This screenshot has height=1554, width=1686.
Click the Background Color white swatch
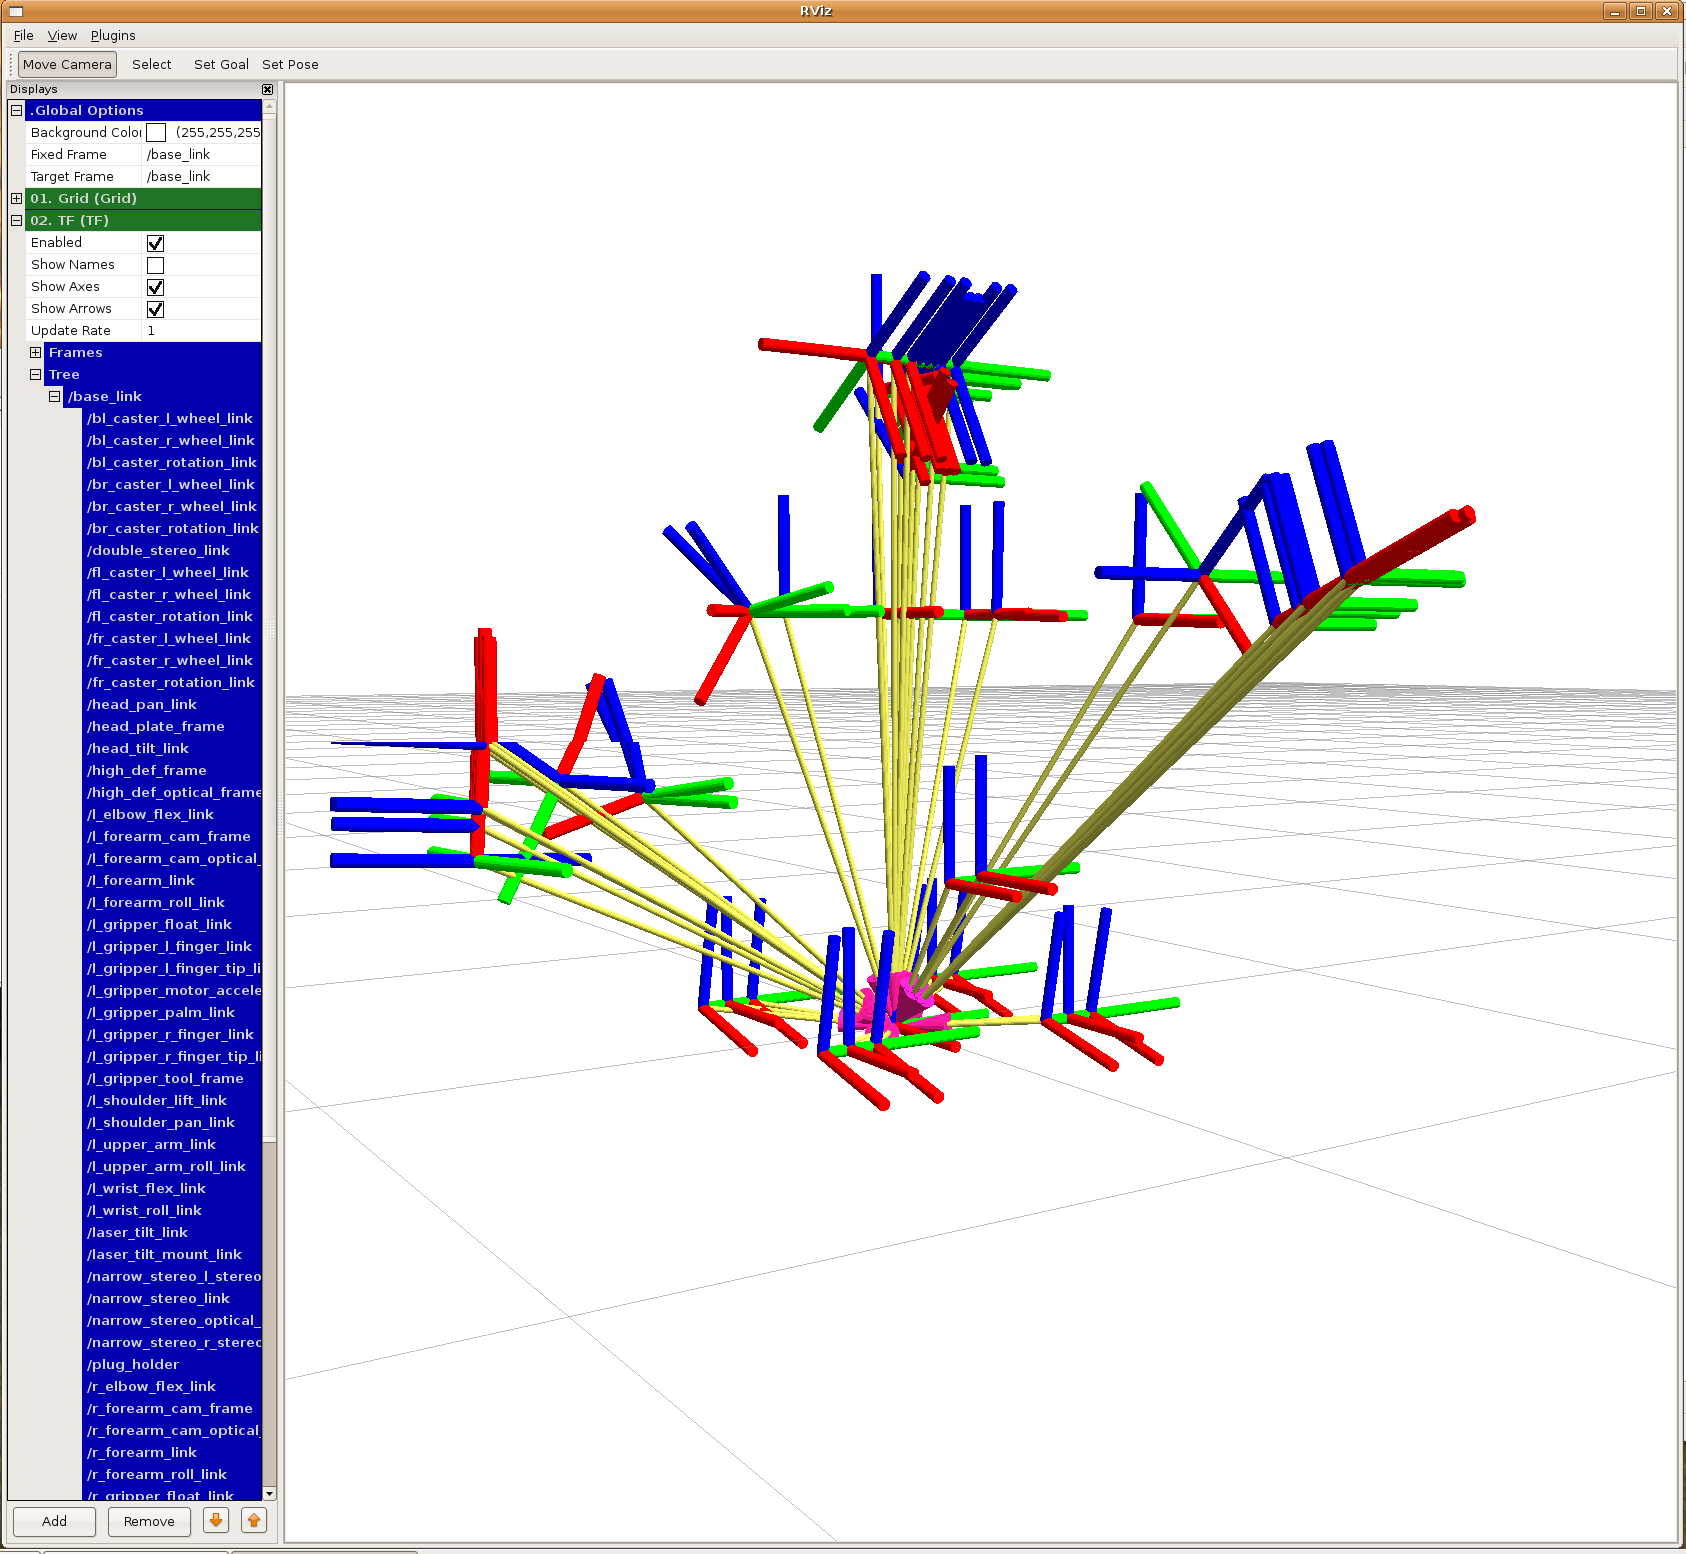point(156,132)
